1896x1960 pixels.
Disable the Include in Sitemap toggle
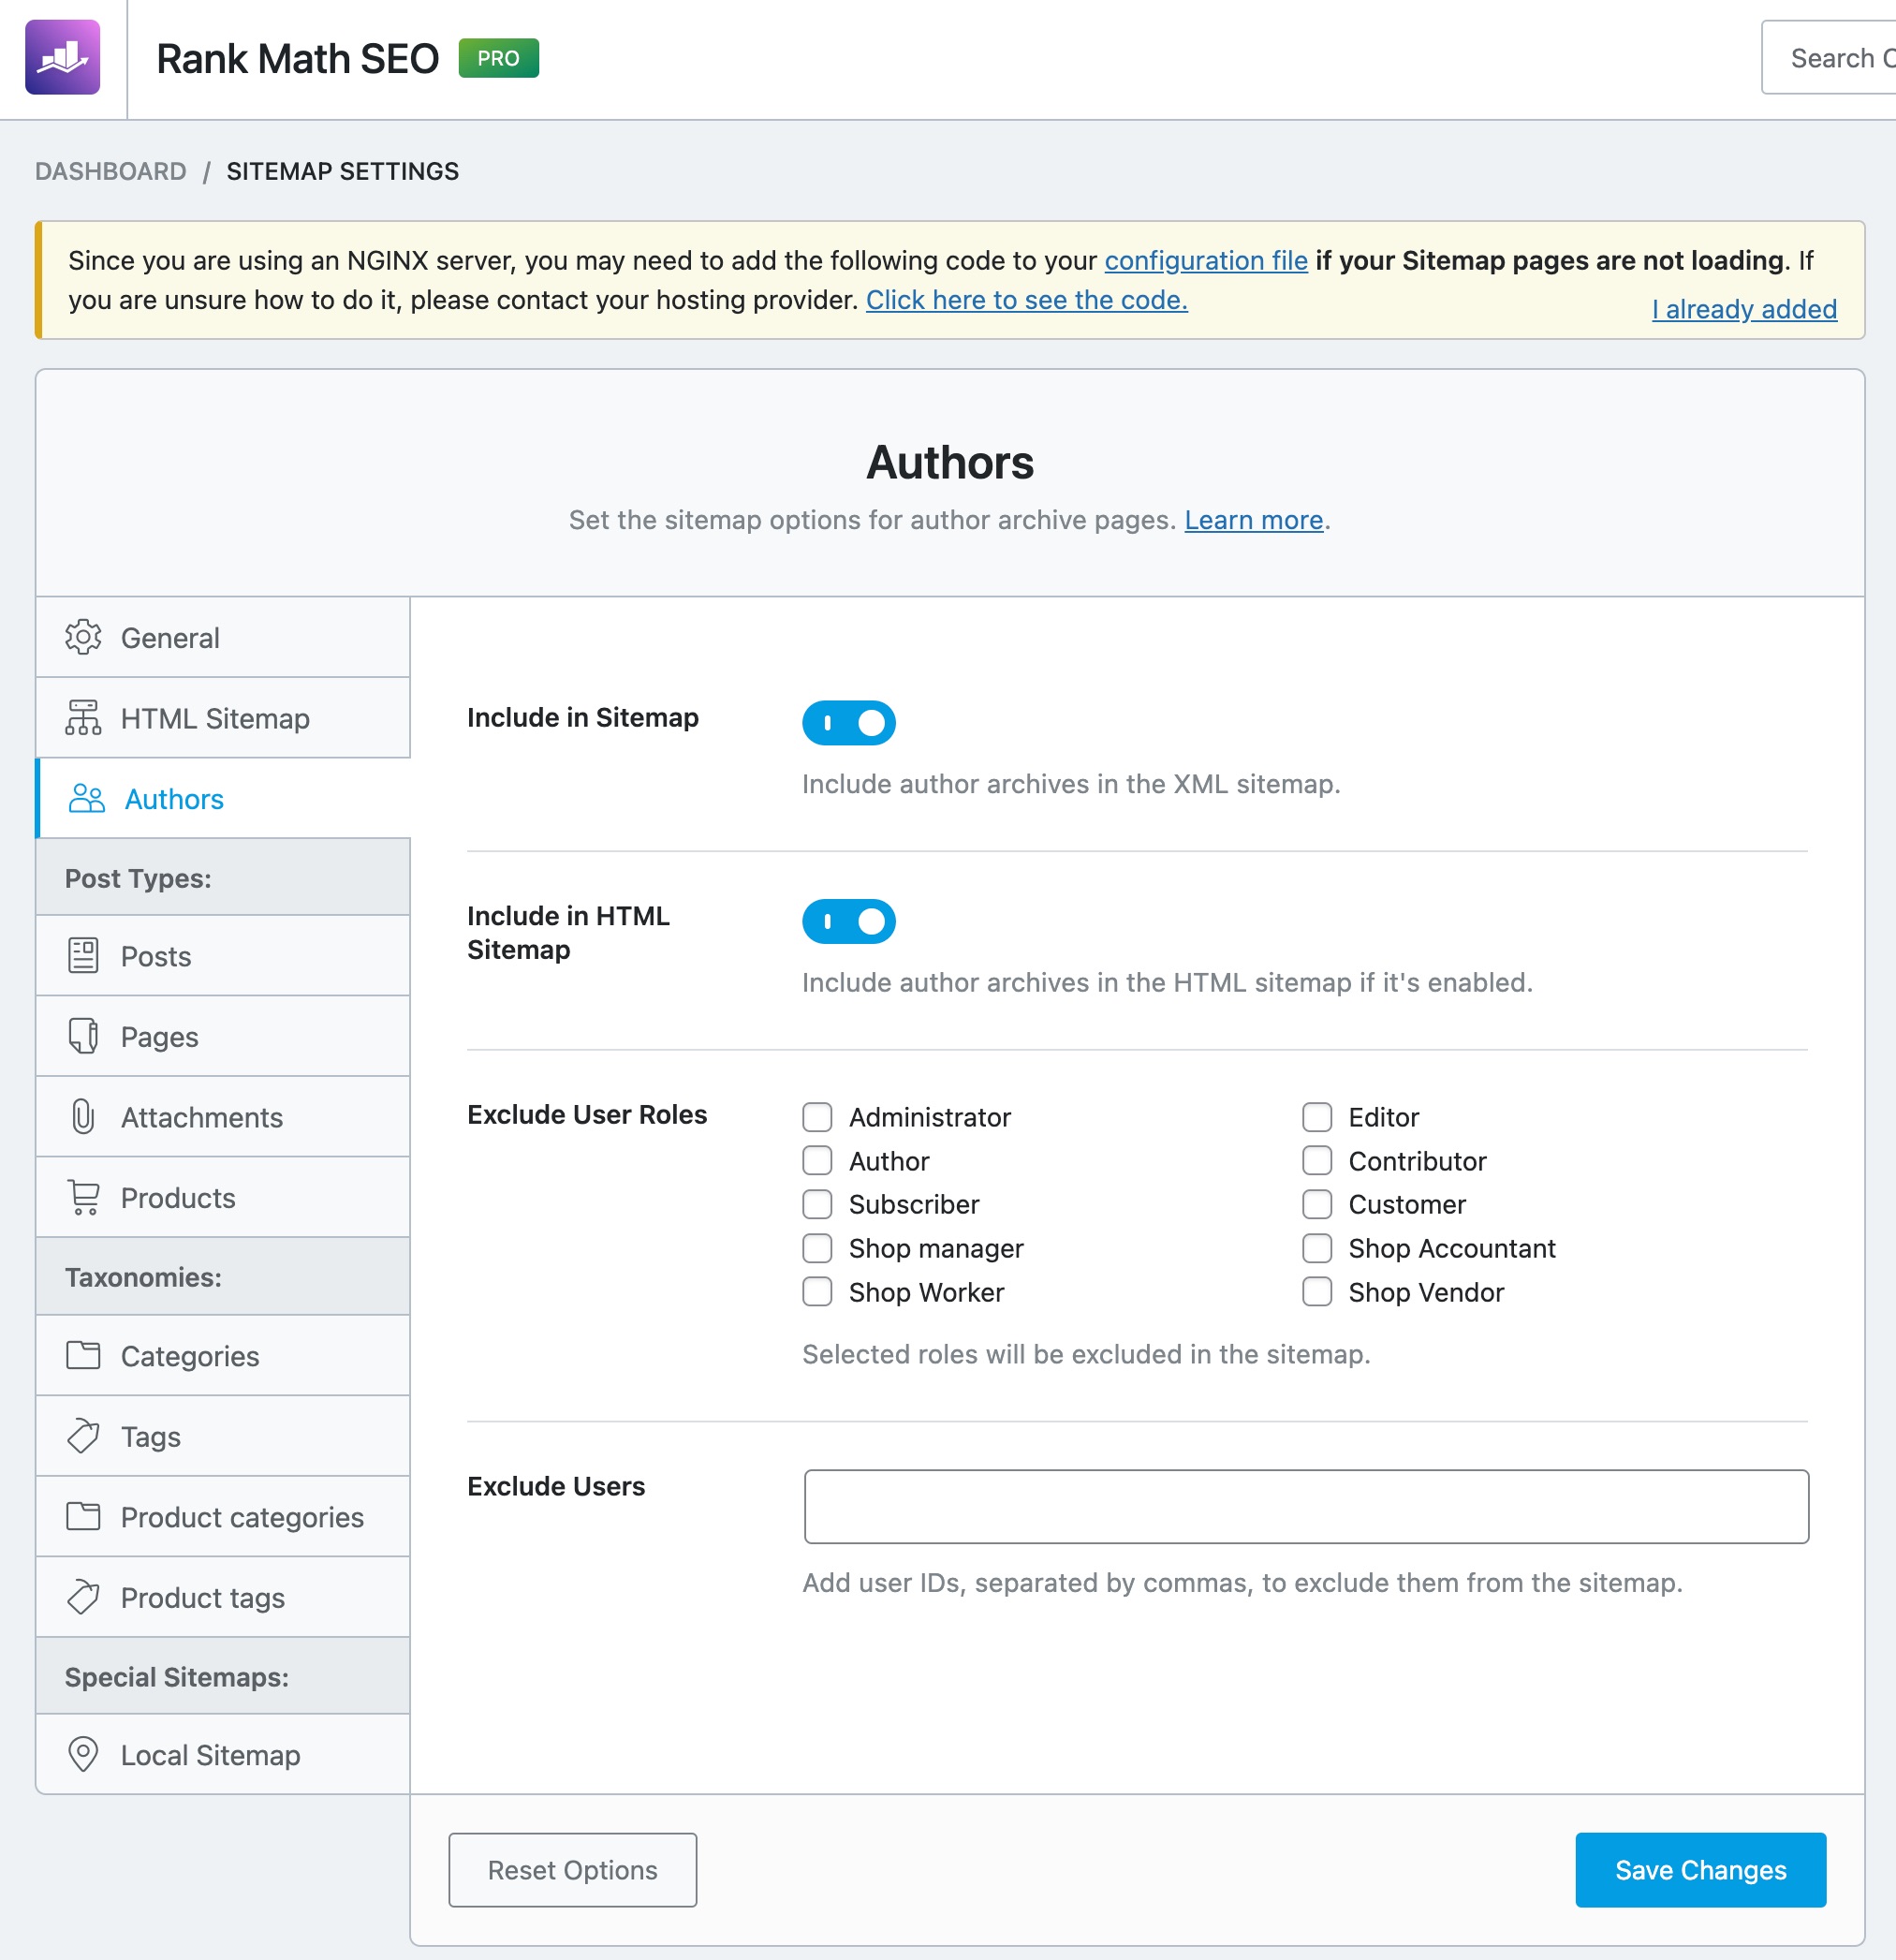pyautogui.click(x=849, y=722)
